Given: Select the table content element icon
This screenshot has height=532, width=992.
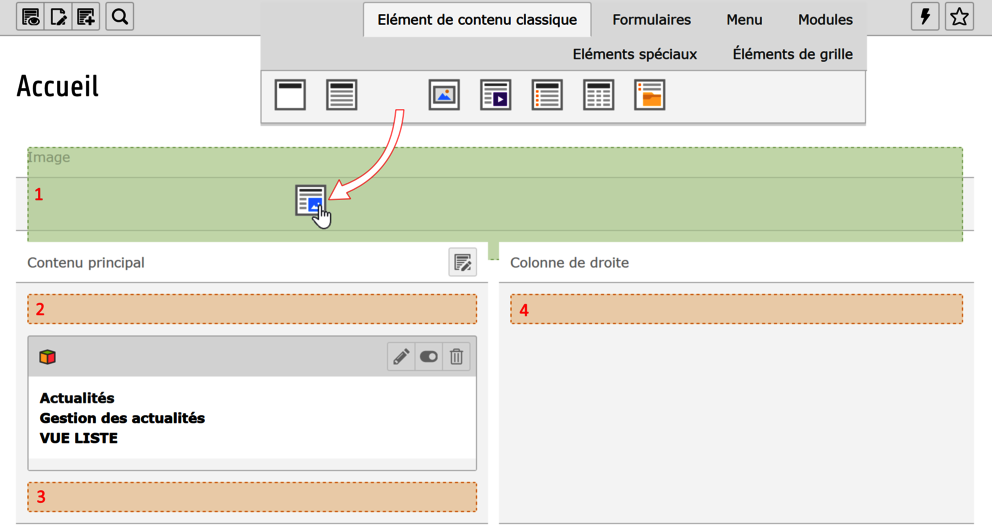Looking at the screenshot, I should [598, 95].
